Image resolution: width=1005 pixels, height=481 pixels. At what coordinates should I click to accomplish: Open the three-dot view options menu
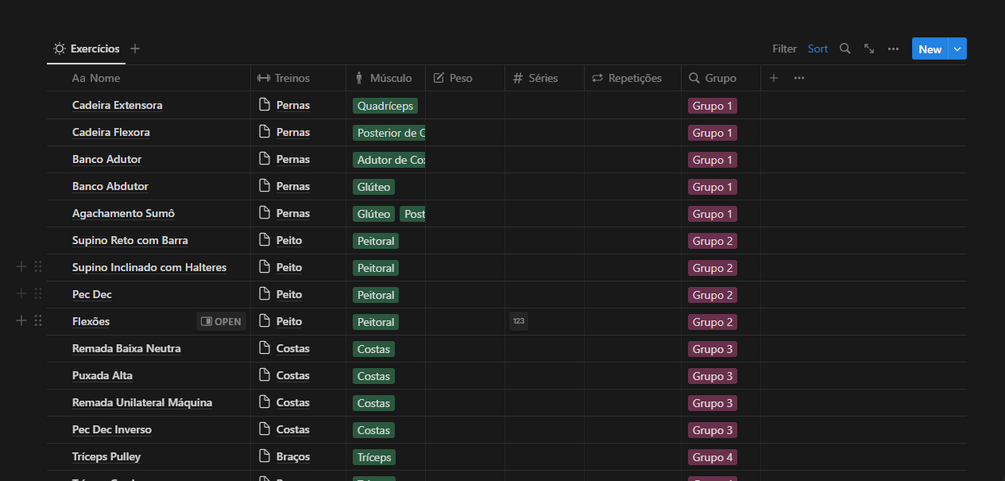(x=893, y=49)
